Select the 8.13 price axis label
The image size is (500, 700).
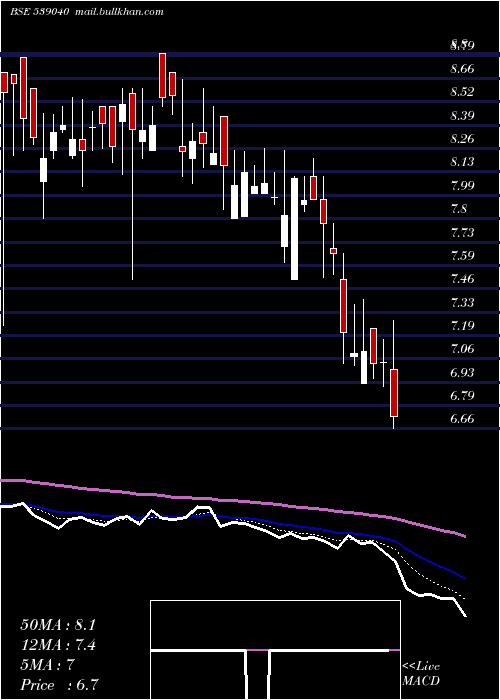462,162
